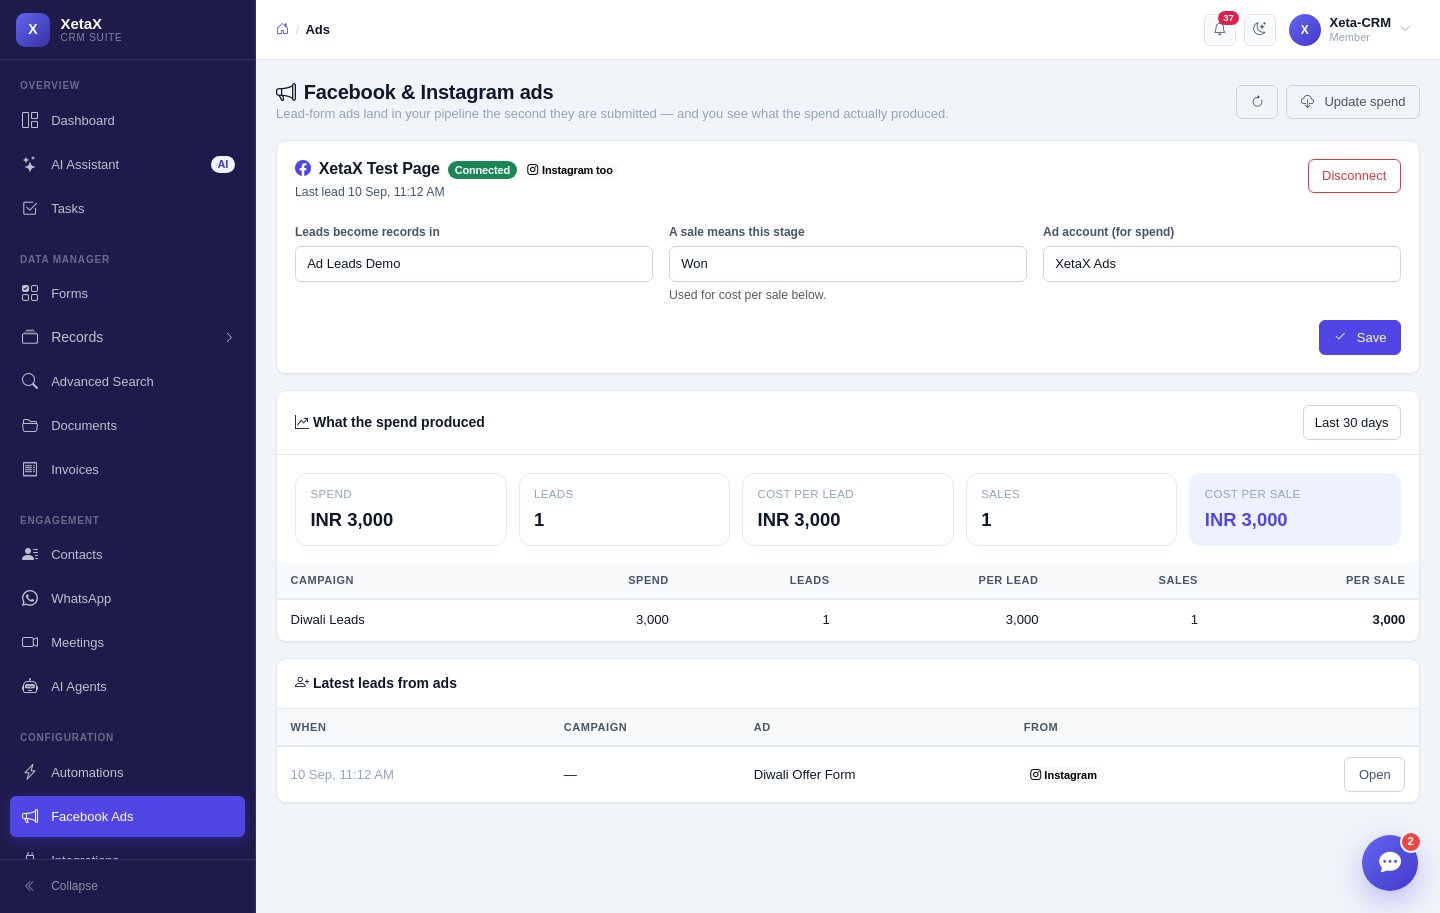
Task: Click the CAMPAIGN header in spend table
Action: 322,580
